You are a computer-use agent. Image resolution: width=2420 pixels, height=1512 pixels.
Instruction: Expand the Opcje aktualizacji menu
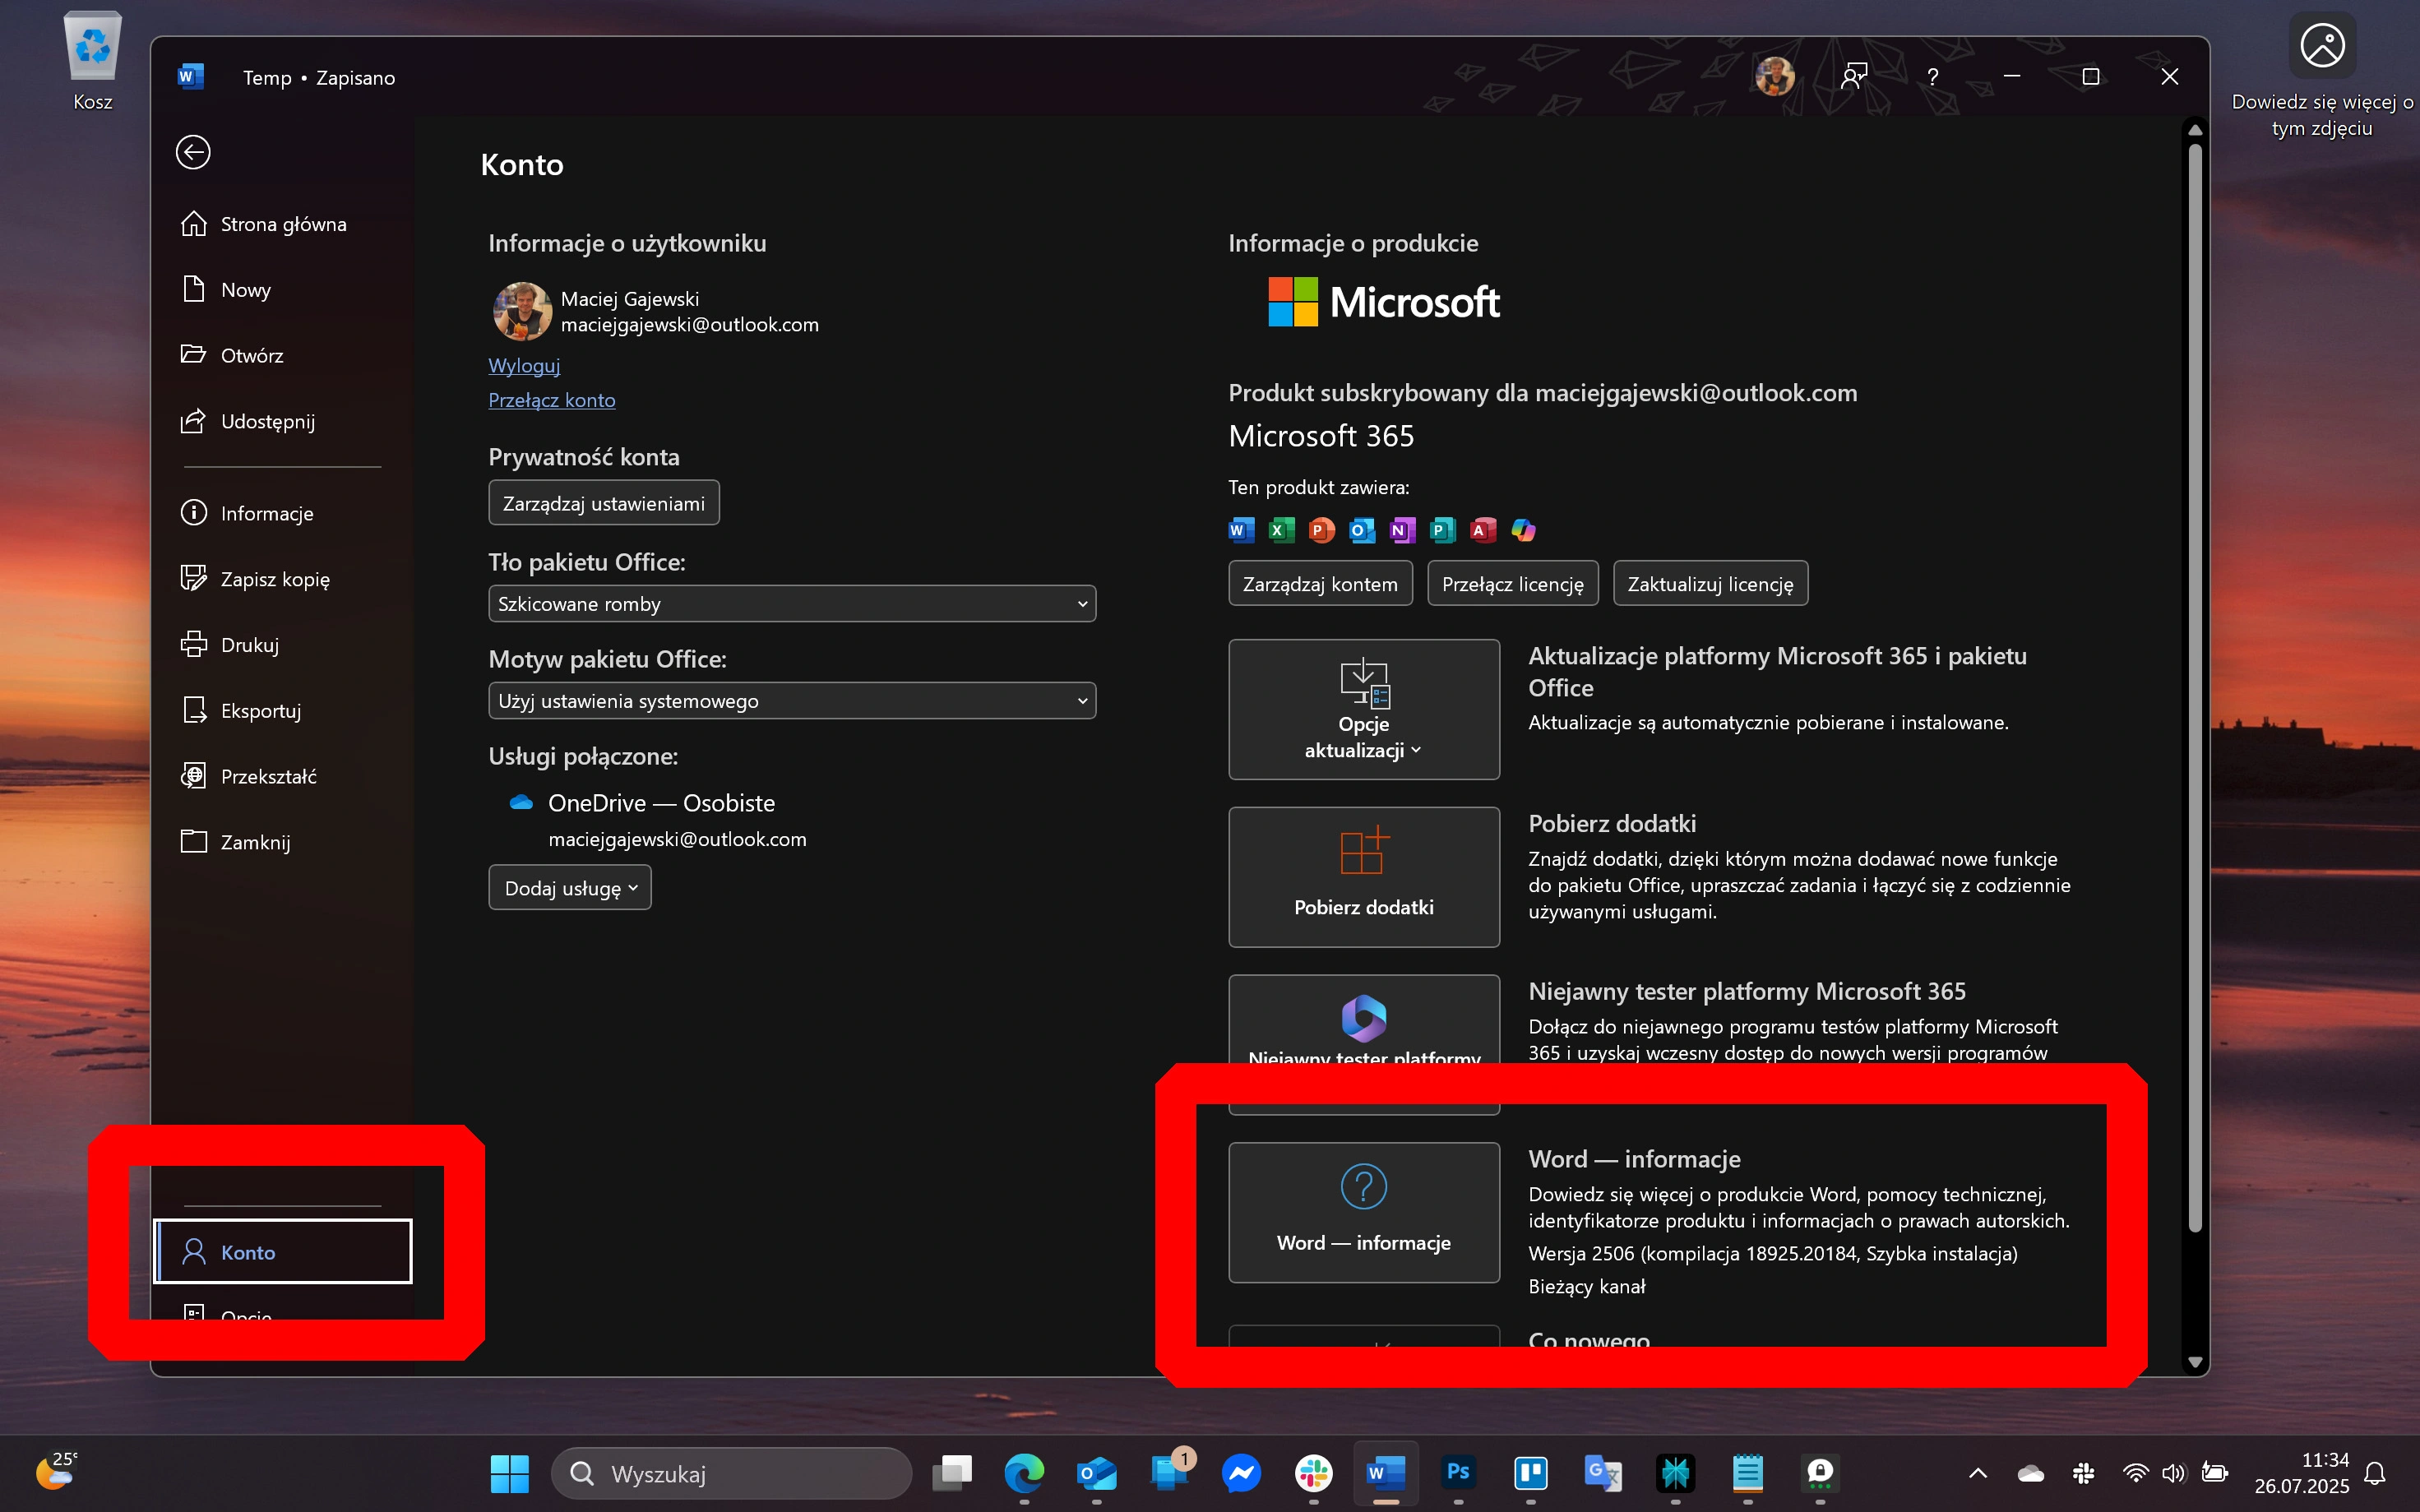tap(1364, 709)
